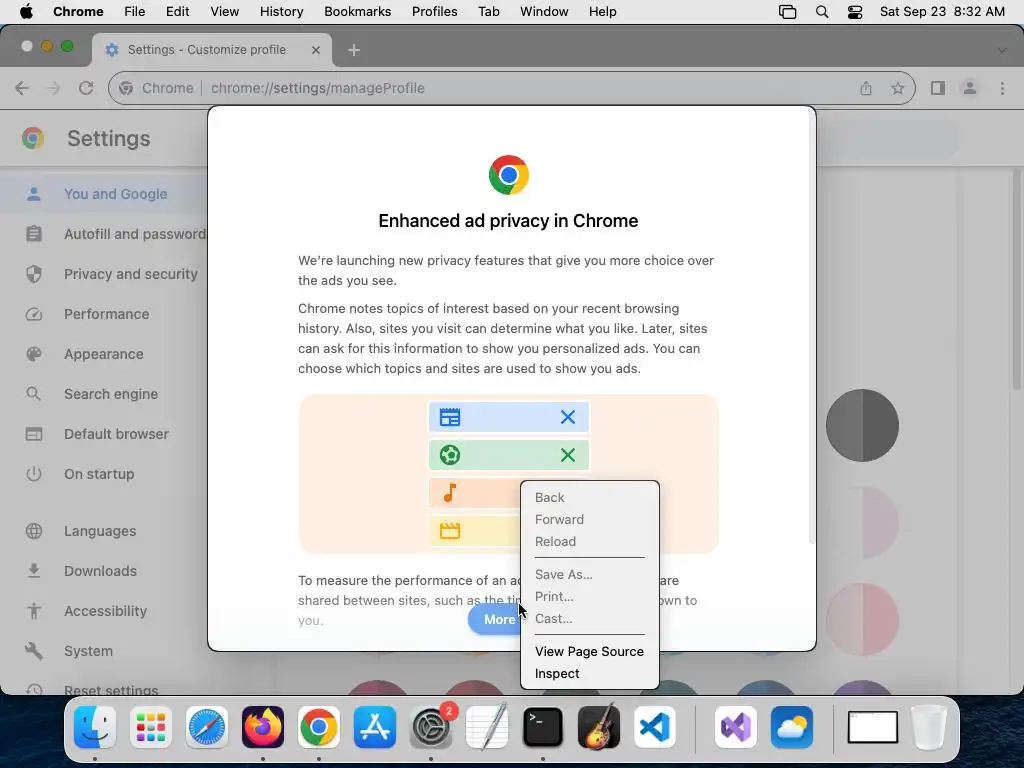The width and height of the screenshot is (1024, 768).
Task: Open Control Center in menu bar
Action: click(855, 12)
